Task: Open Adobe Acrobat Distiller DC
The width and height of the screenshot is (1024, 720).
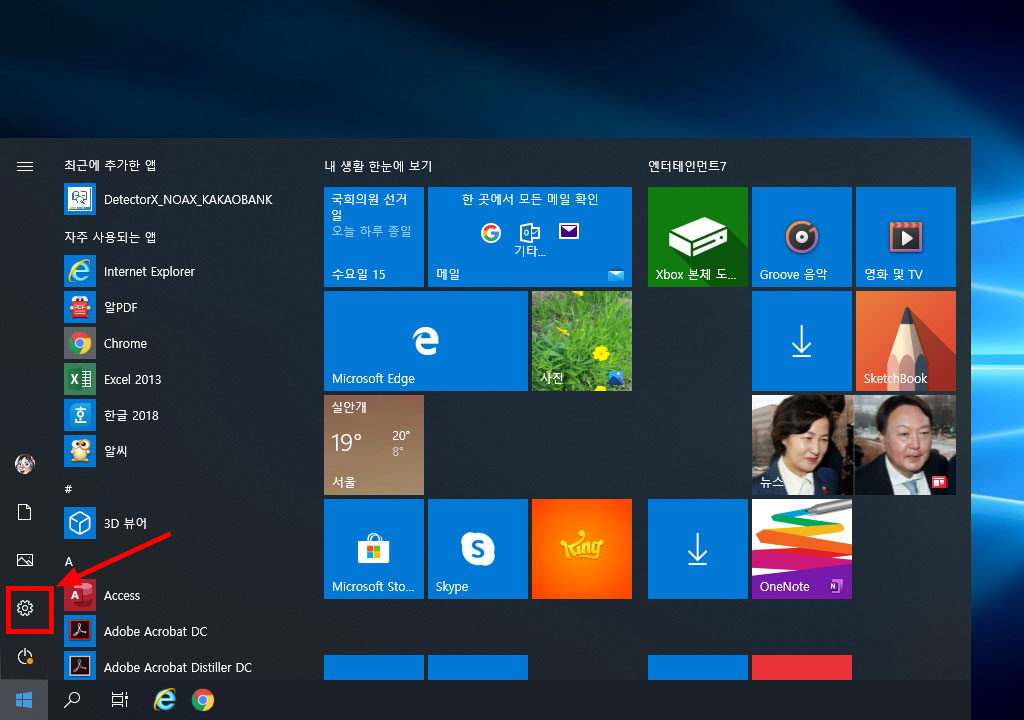Action: [178, 667]
